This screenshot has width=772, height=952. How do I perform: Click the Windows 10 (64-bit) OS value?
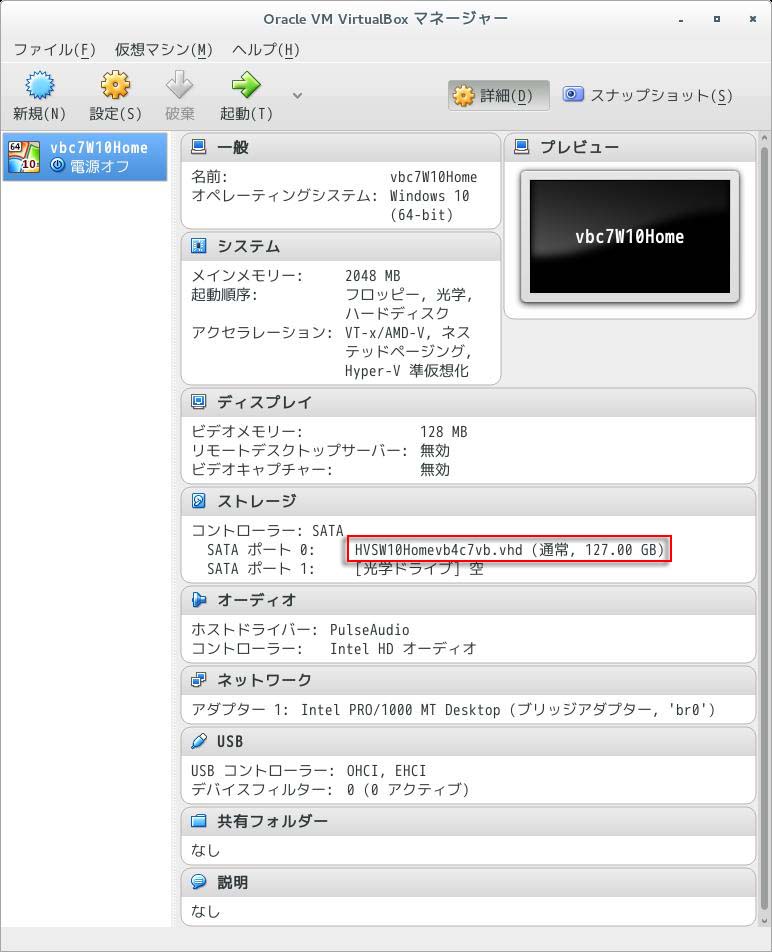tap(430, 205)
